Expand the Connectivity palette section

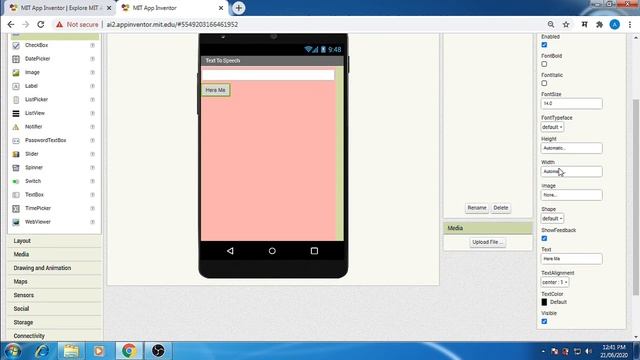coord(54,336)
